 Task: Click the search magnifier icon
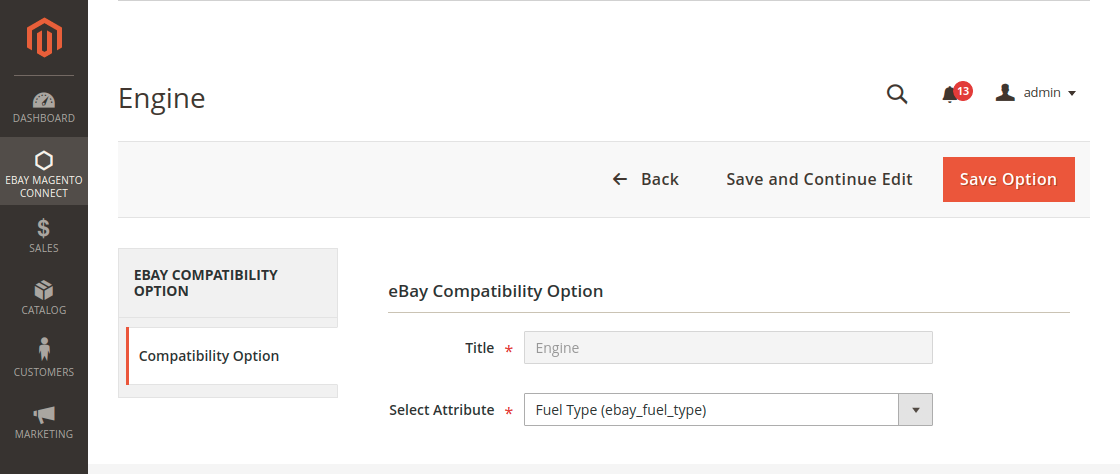[897, 94]
